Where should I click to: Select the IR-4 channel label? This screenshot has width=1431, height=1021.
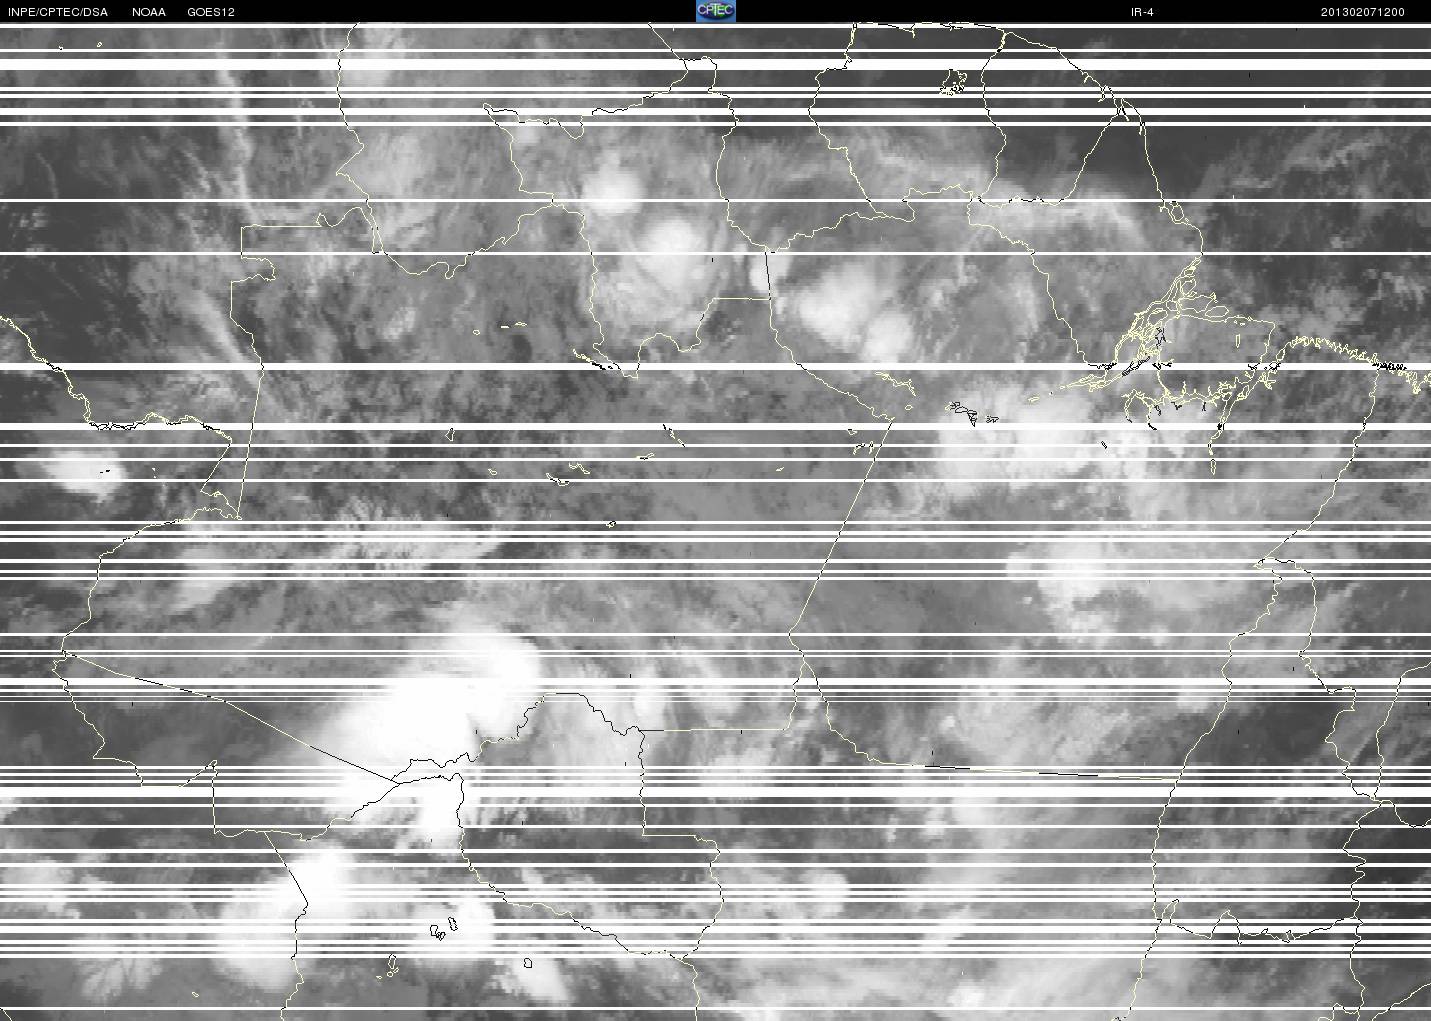(1142, 12)
